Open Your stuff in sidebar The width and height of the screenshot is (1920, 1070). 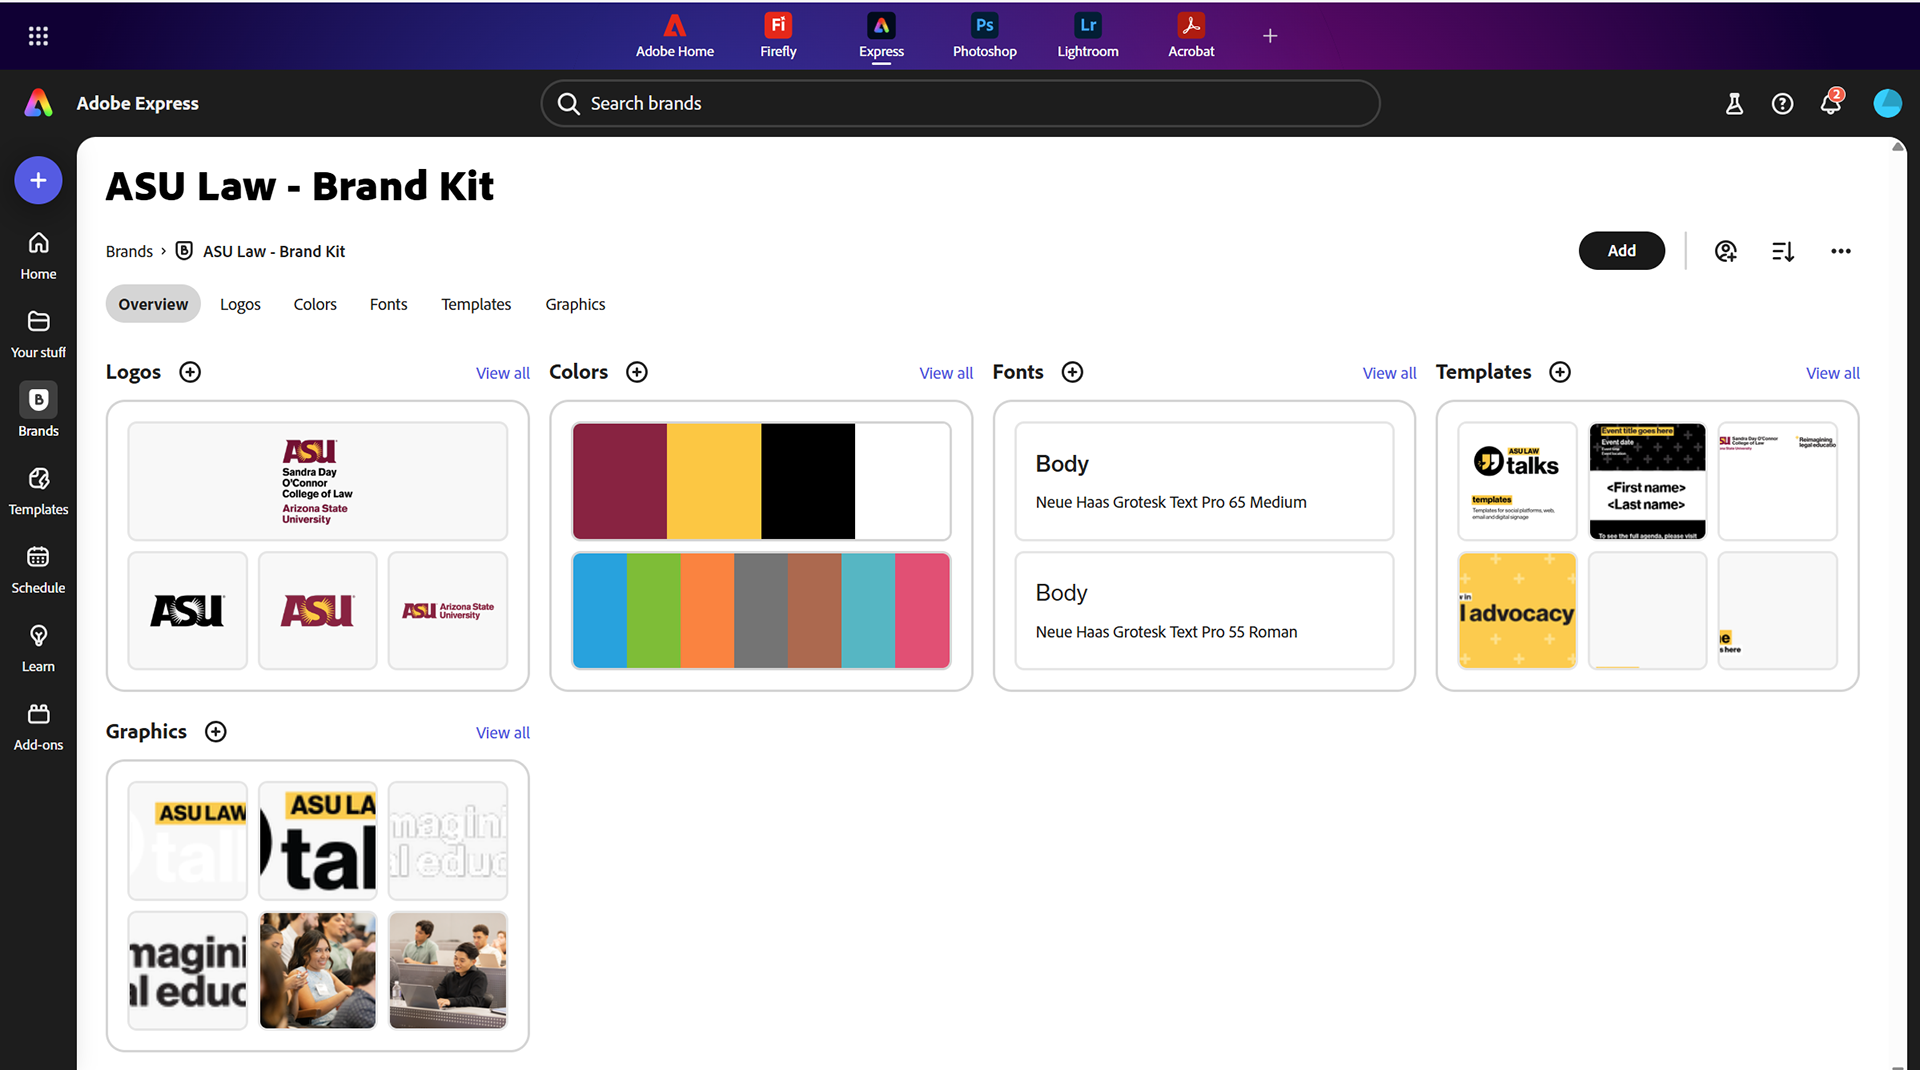(x=38, y=334)
